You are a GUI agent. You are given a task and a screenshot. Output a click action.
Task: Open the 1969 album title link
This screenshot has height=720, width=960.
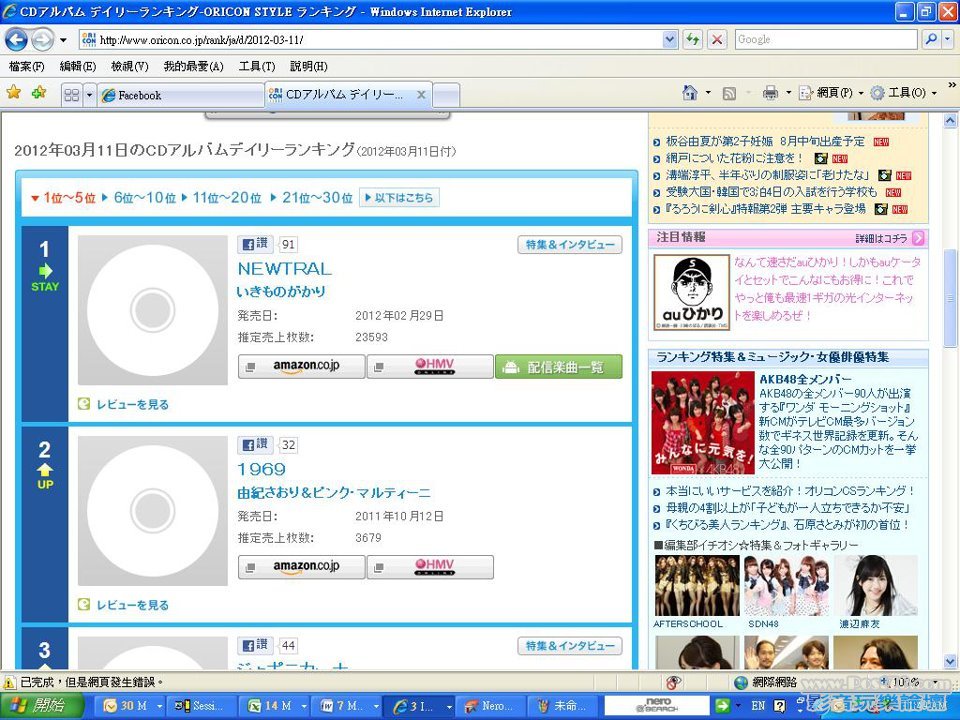[261, 470]
